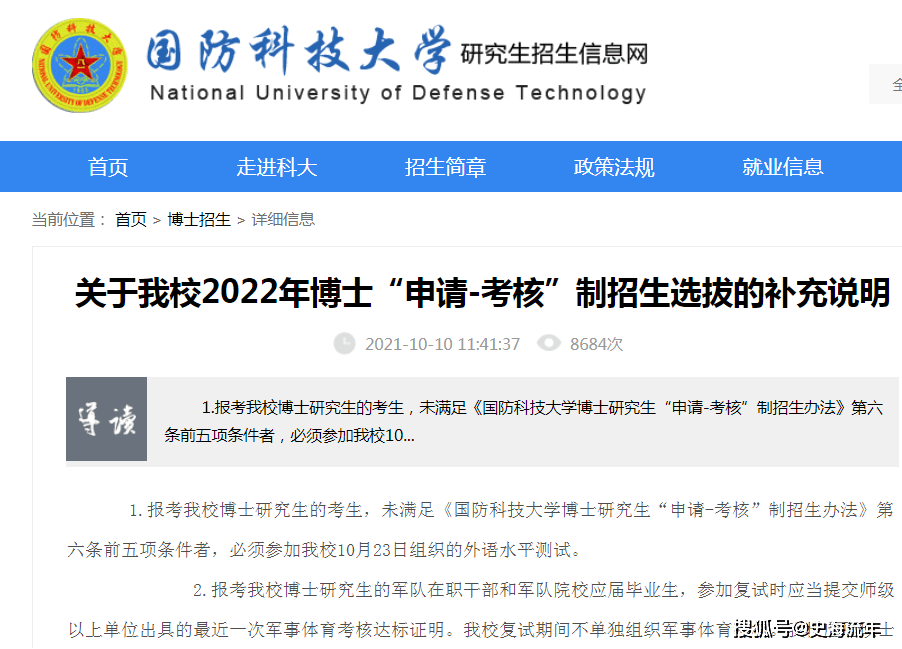Viewport: 902px width, 649px height.
Task: Click the university emblem logo
Action: tap(79, 66)
